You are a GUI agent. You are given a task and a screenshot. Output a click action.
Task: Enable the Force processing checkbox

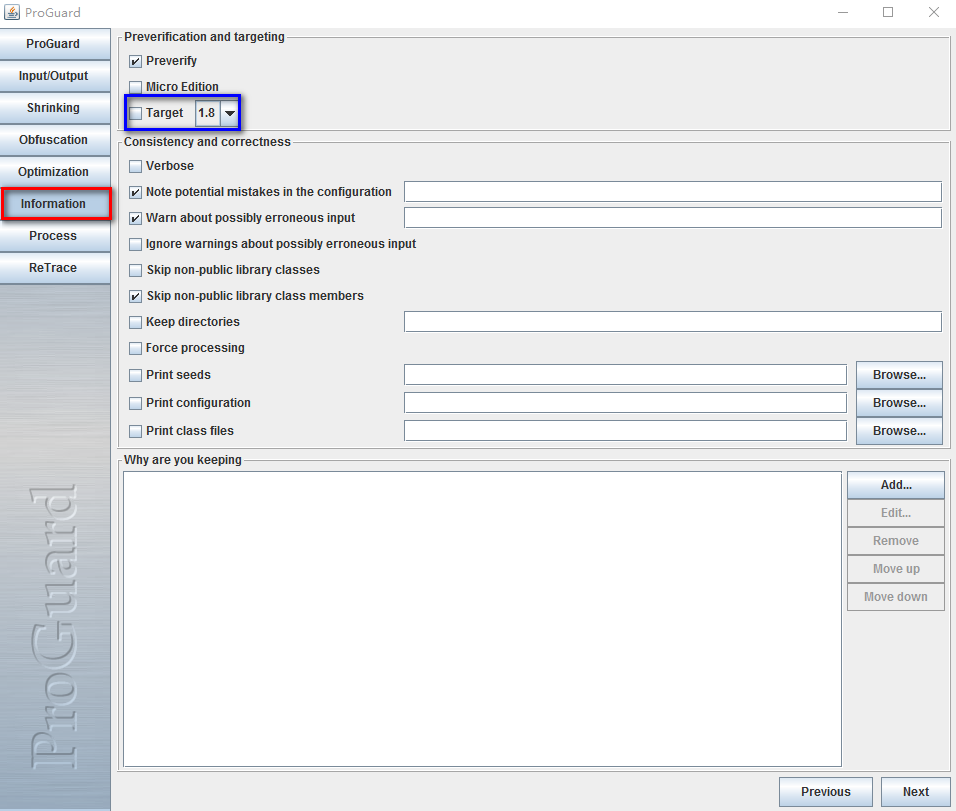pos(135,348)
